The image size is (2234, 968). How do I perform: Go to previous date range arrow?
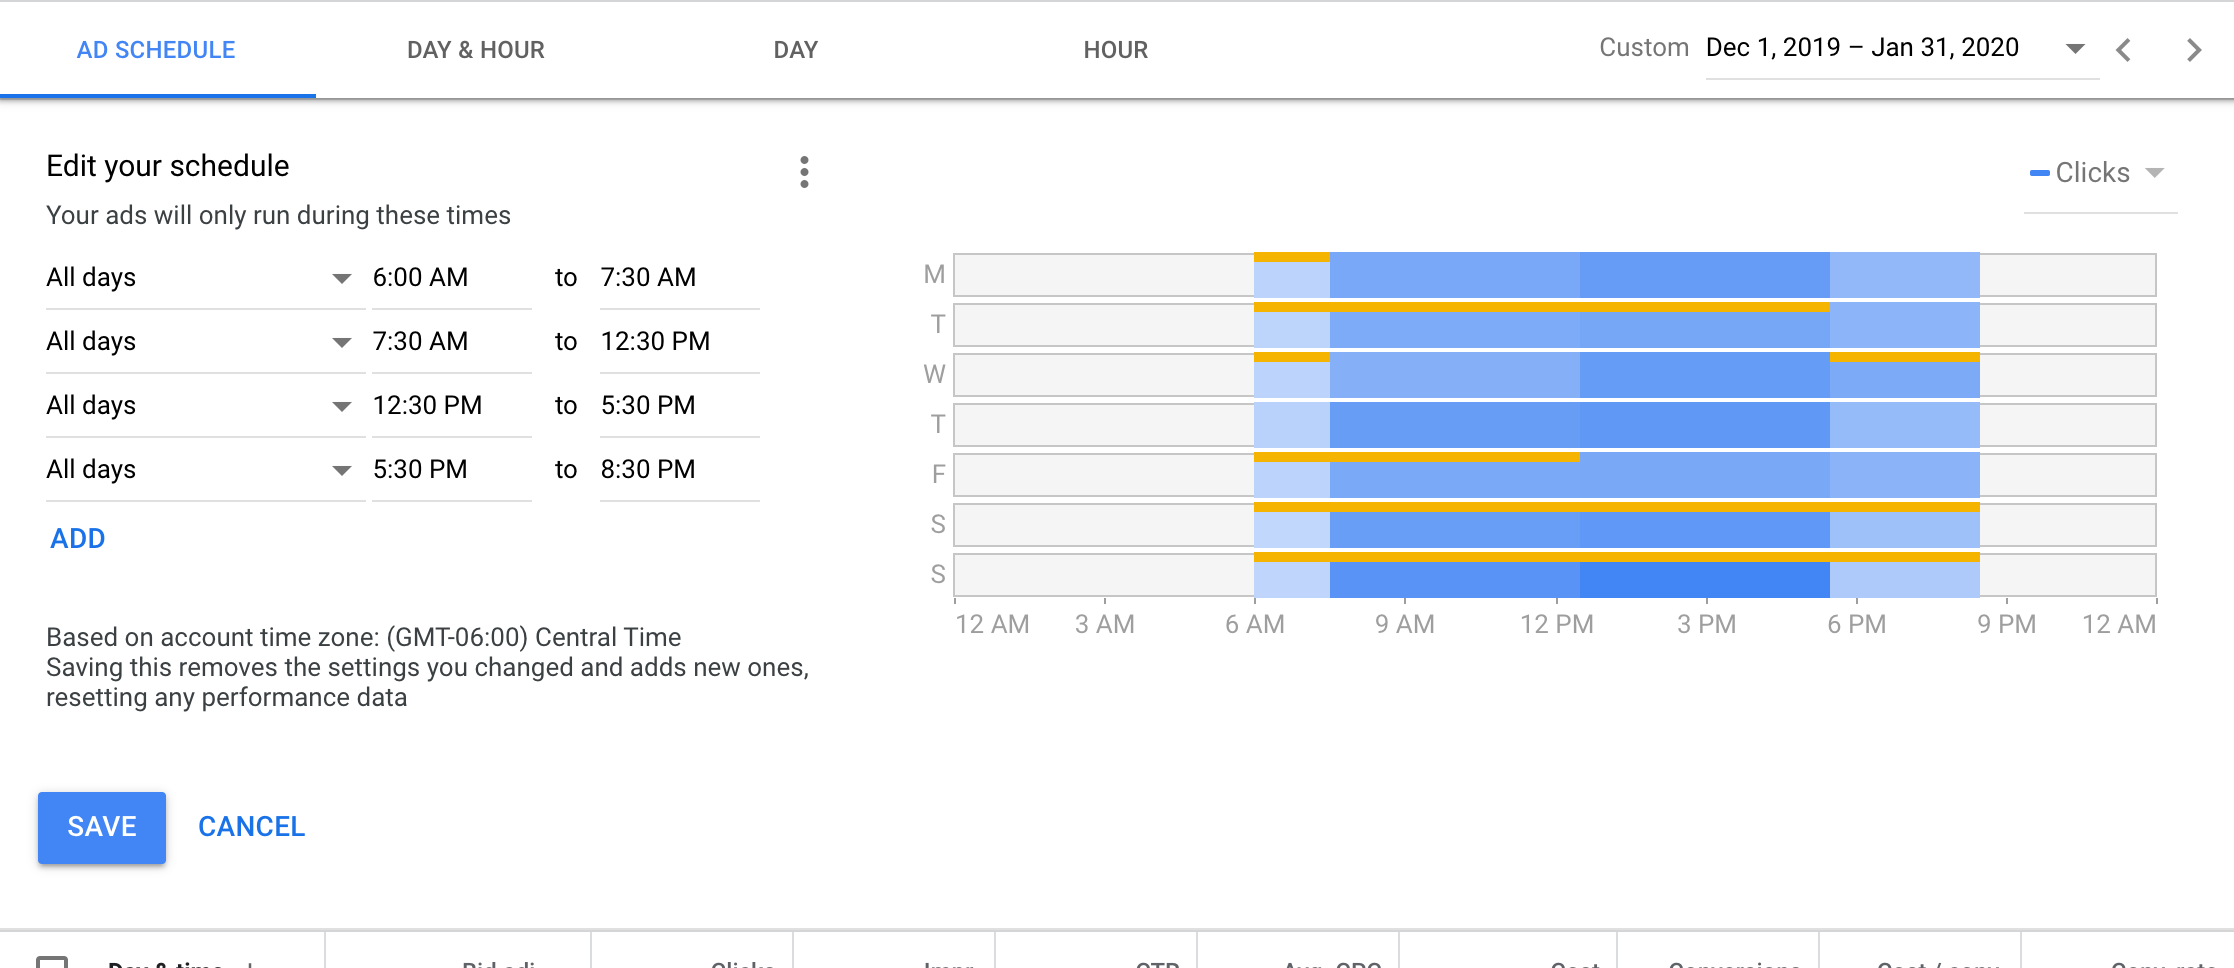2123,50
